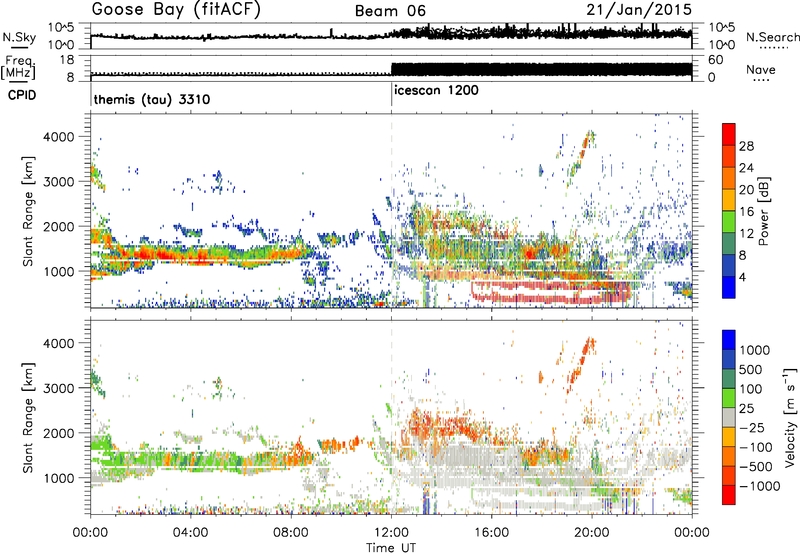Click the 'Power [dB]' colorbar title
The width and height of the screenshot is (800, 554).
coord(763,212)
